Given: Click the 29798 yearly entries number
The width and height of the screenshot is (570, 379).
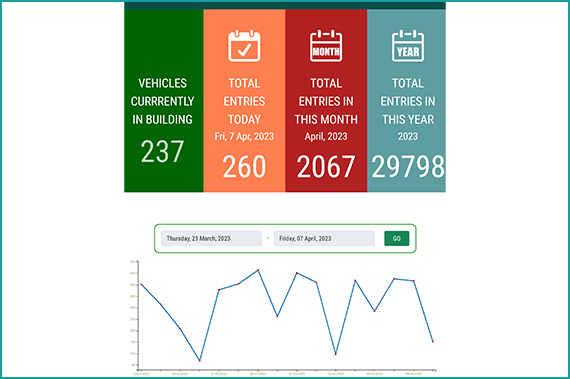Looking at the screenshot, I should pos(408,167).
